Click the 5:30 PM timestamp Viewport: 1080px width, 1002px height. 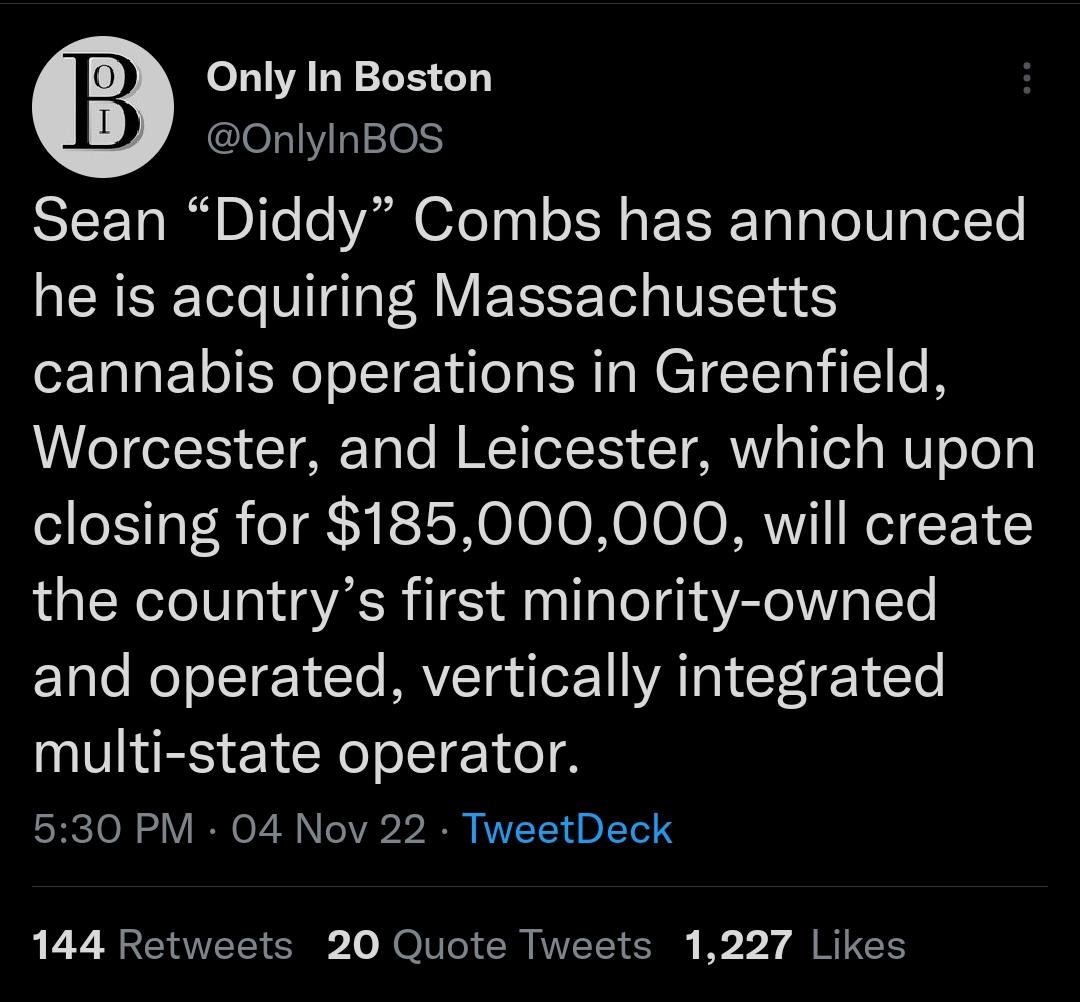point(113,829)
